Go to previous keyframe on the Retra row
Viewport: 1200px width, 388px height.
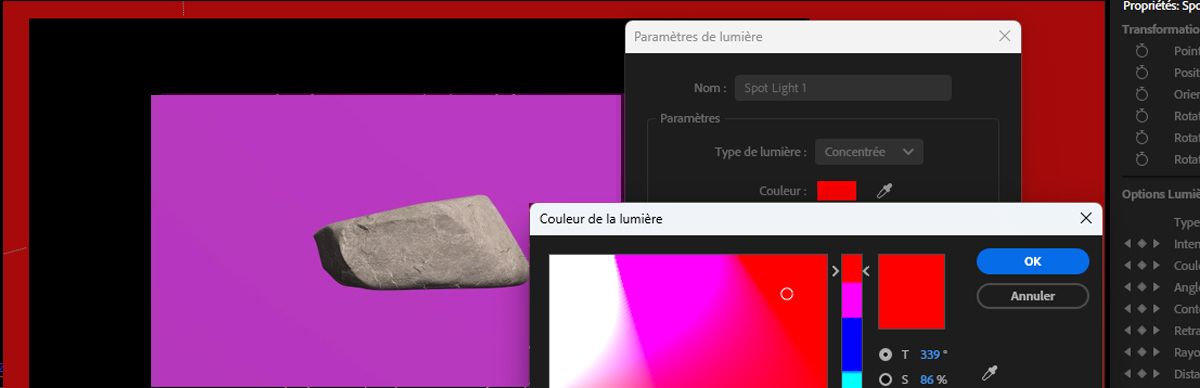[1128, 331]
